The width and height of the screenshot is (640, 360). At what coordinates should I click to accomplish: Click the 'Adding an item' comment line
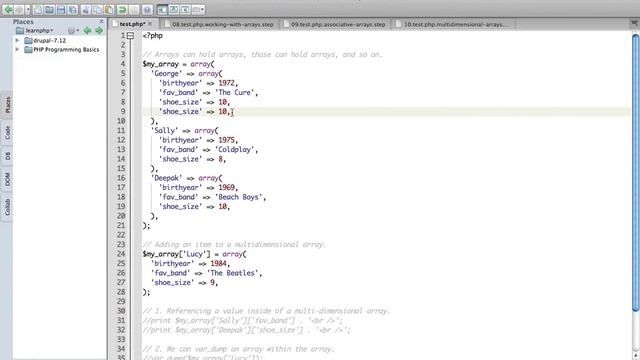[234, 244]
